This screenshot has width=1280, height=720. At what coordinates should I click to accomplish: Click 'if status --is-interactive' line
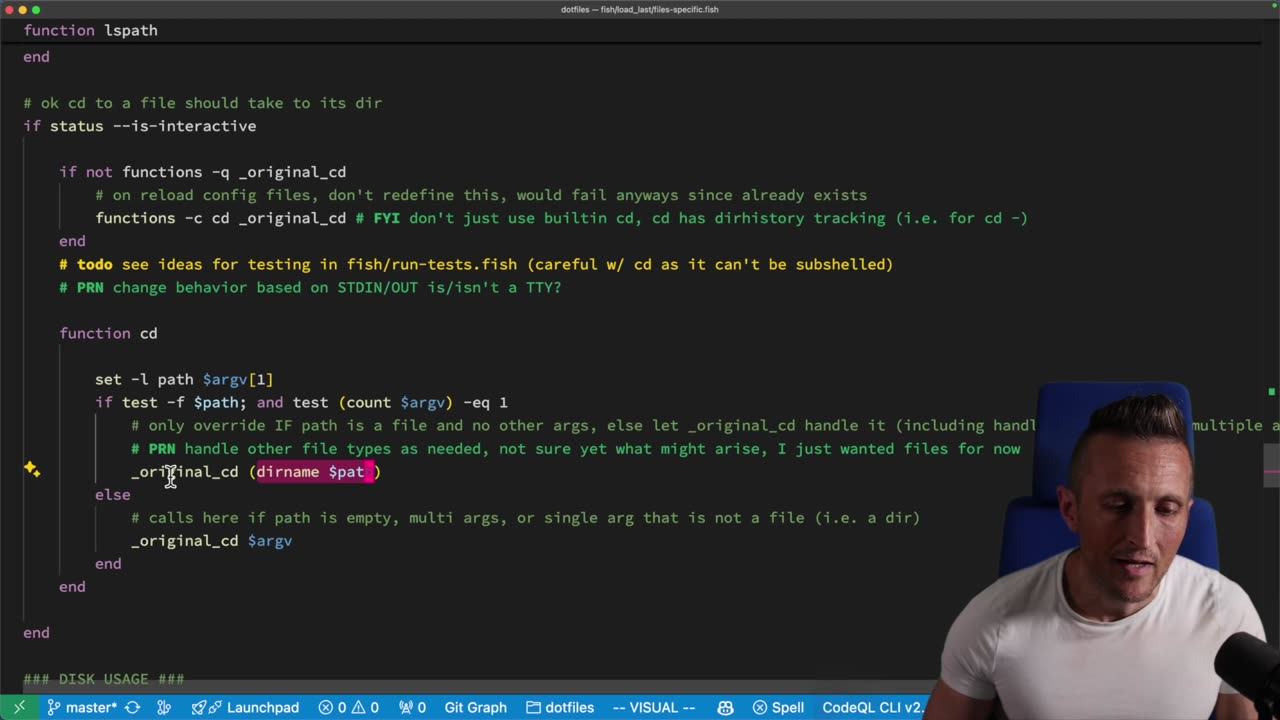(140, 126)
